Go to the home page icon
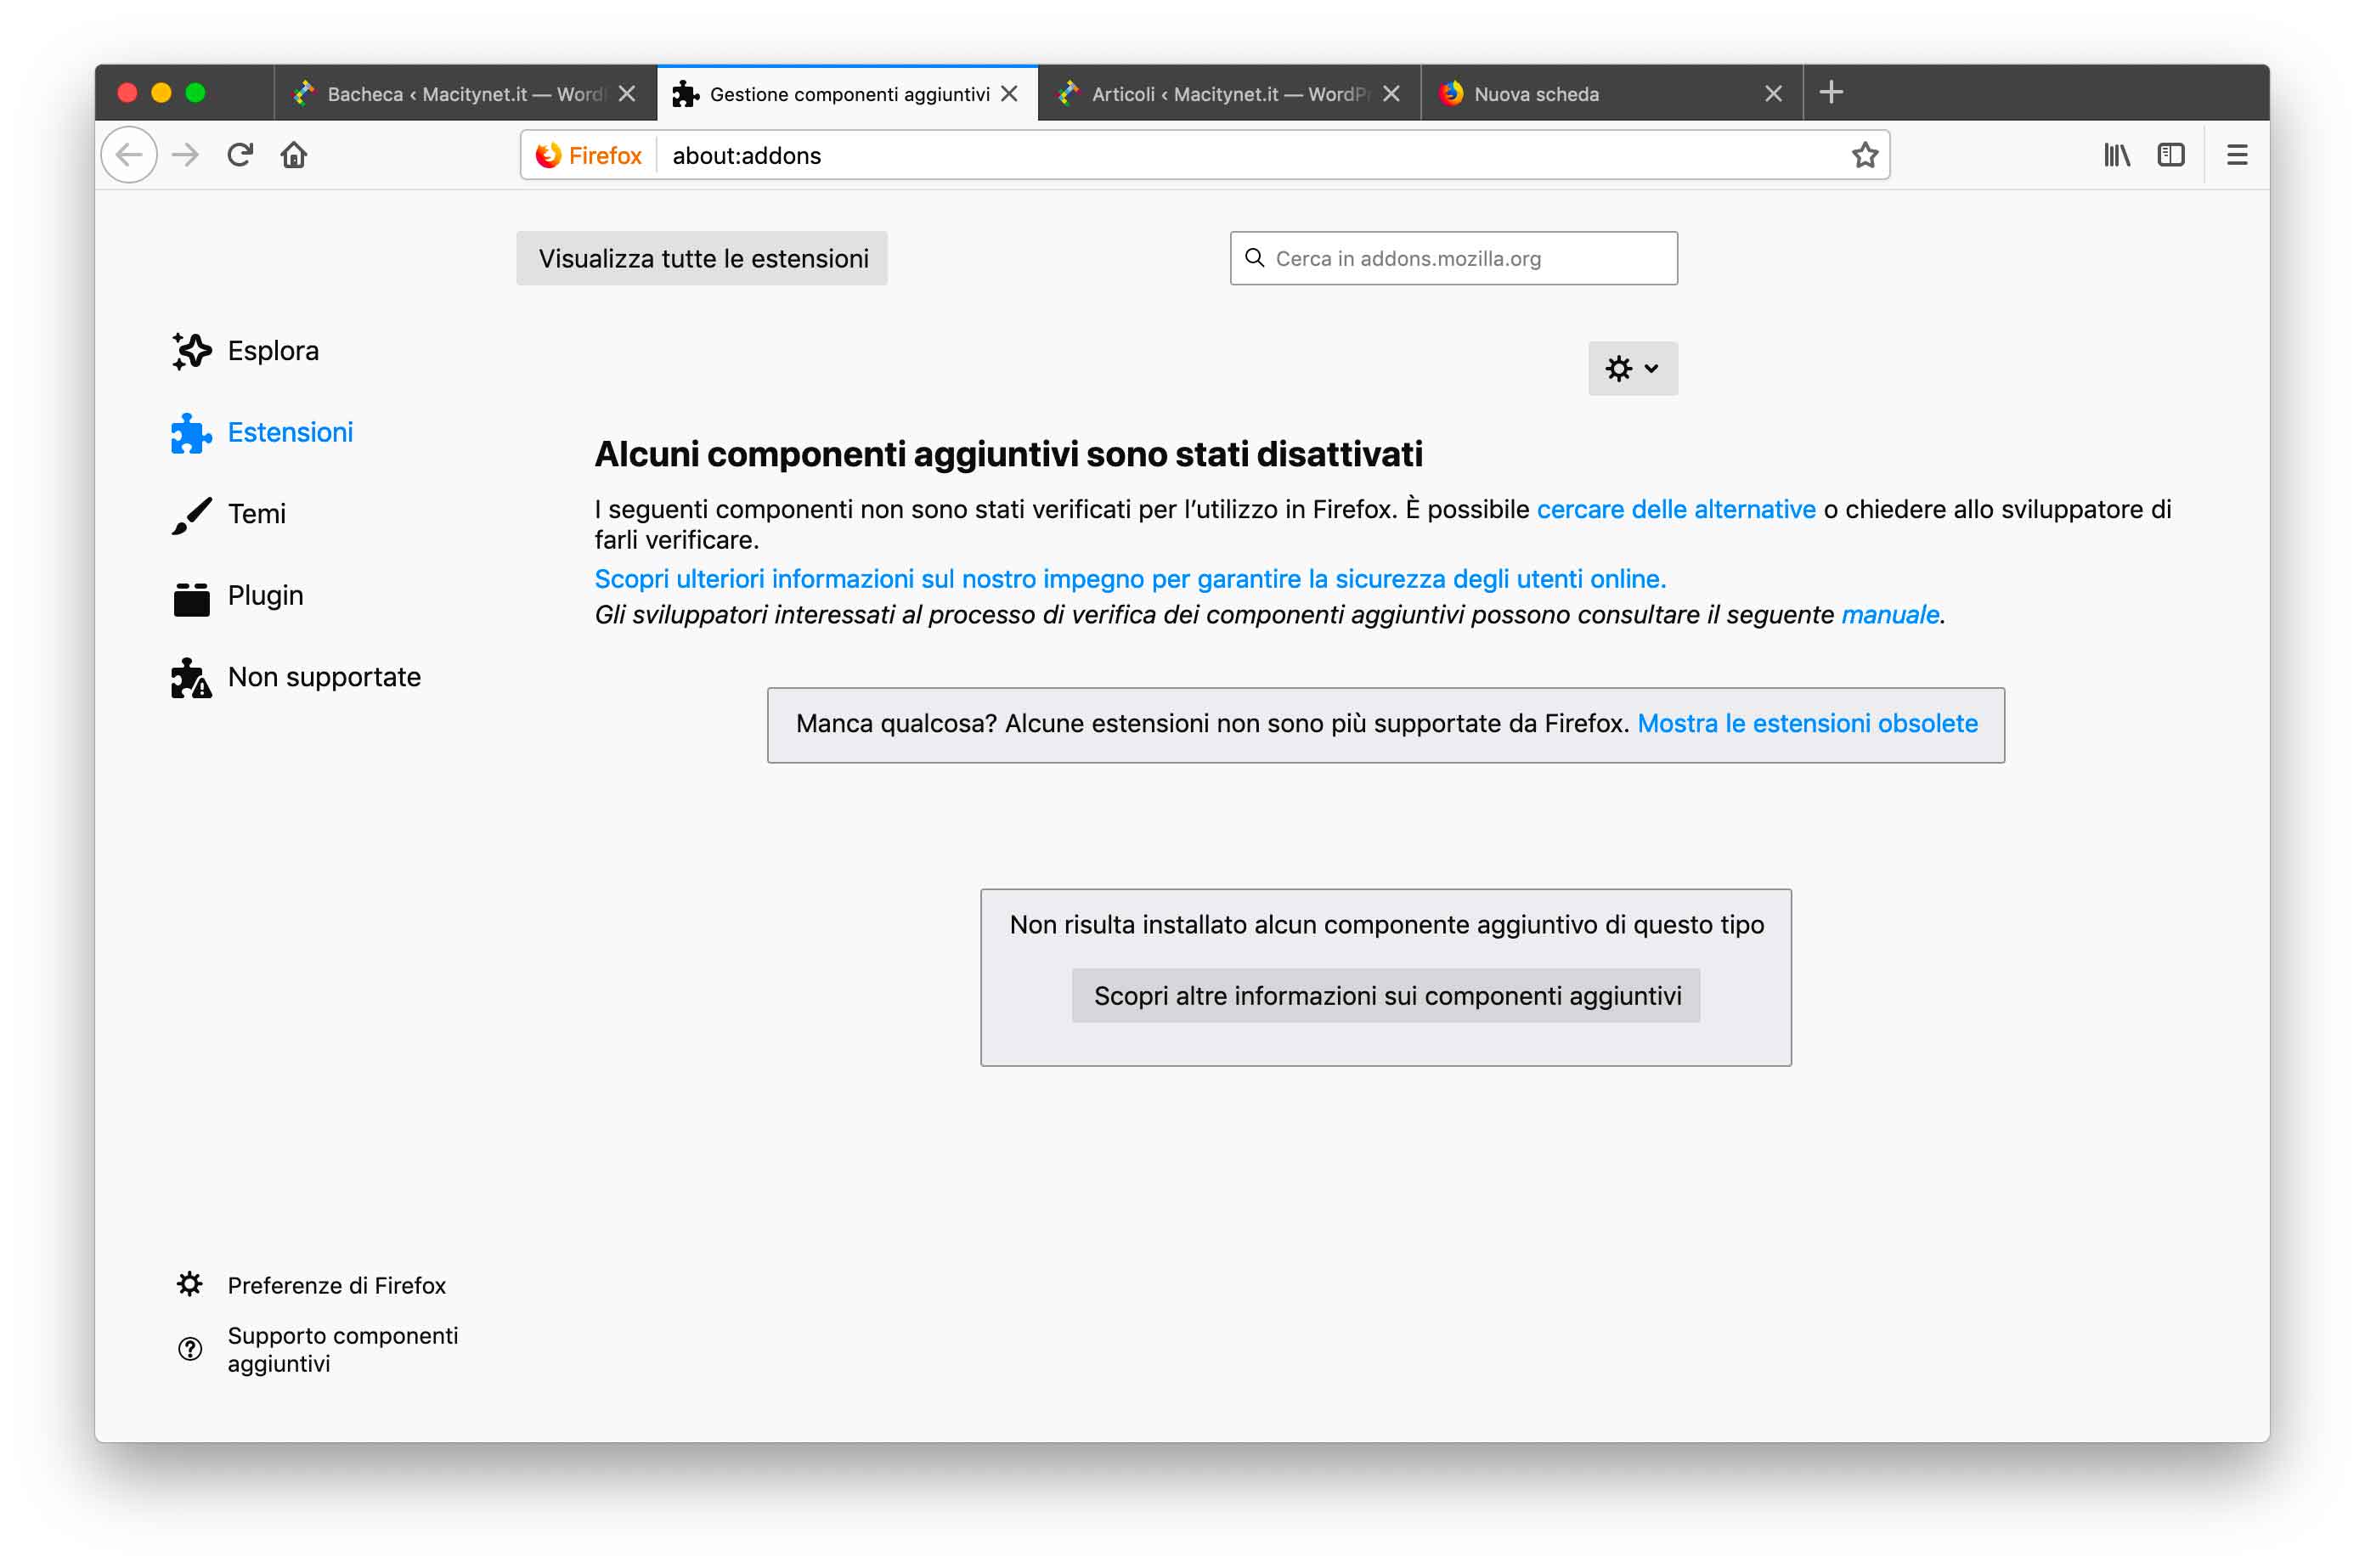2365x1568 pixels. (x=294, y=155)
